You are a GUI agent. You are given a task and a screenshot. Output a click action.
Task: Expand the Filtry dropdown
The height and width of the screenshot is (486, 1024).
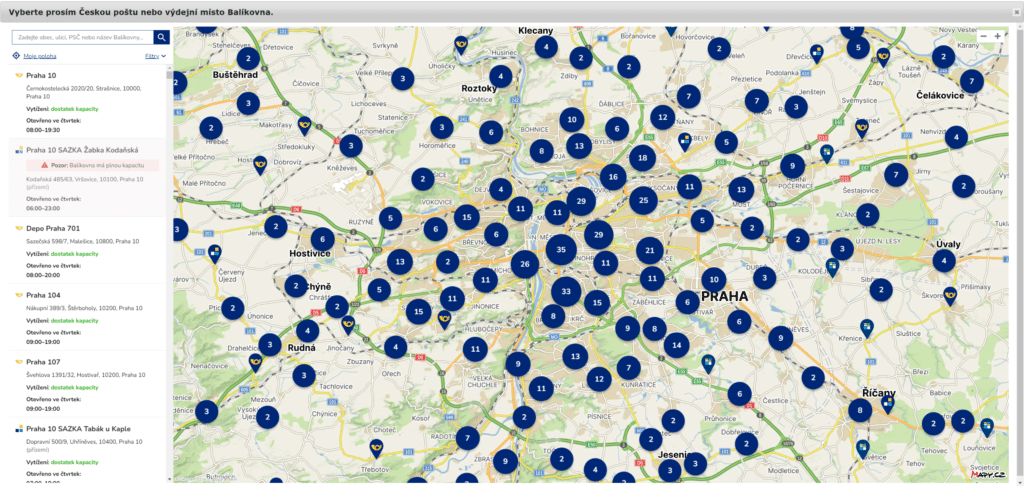[155, 56]
